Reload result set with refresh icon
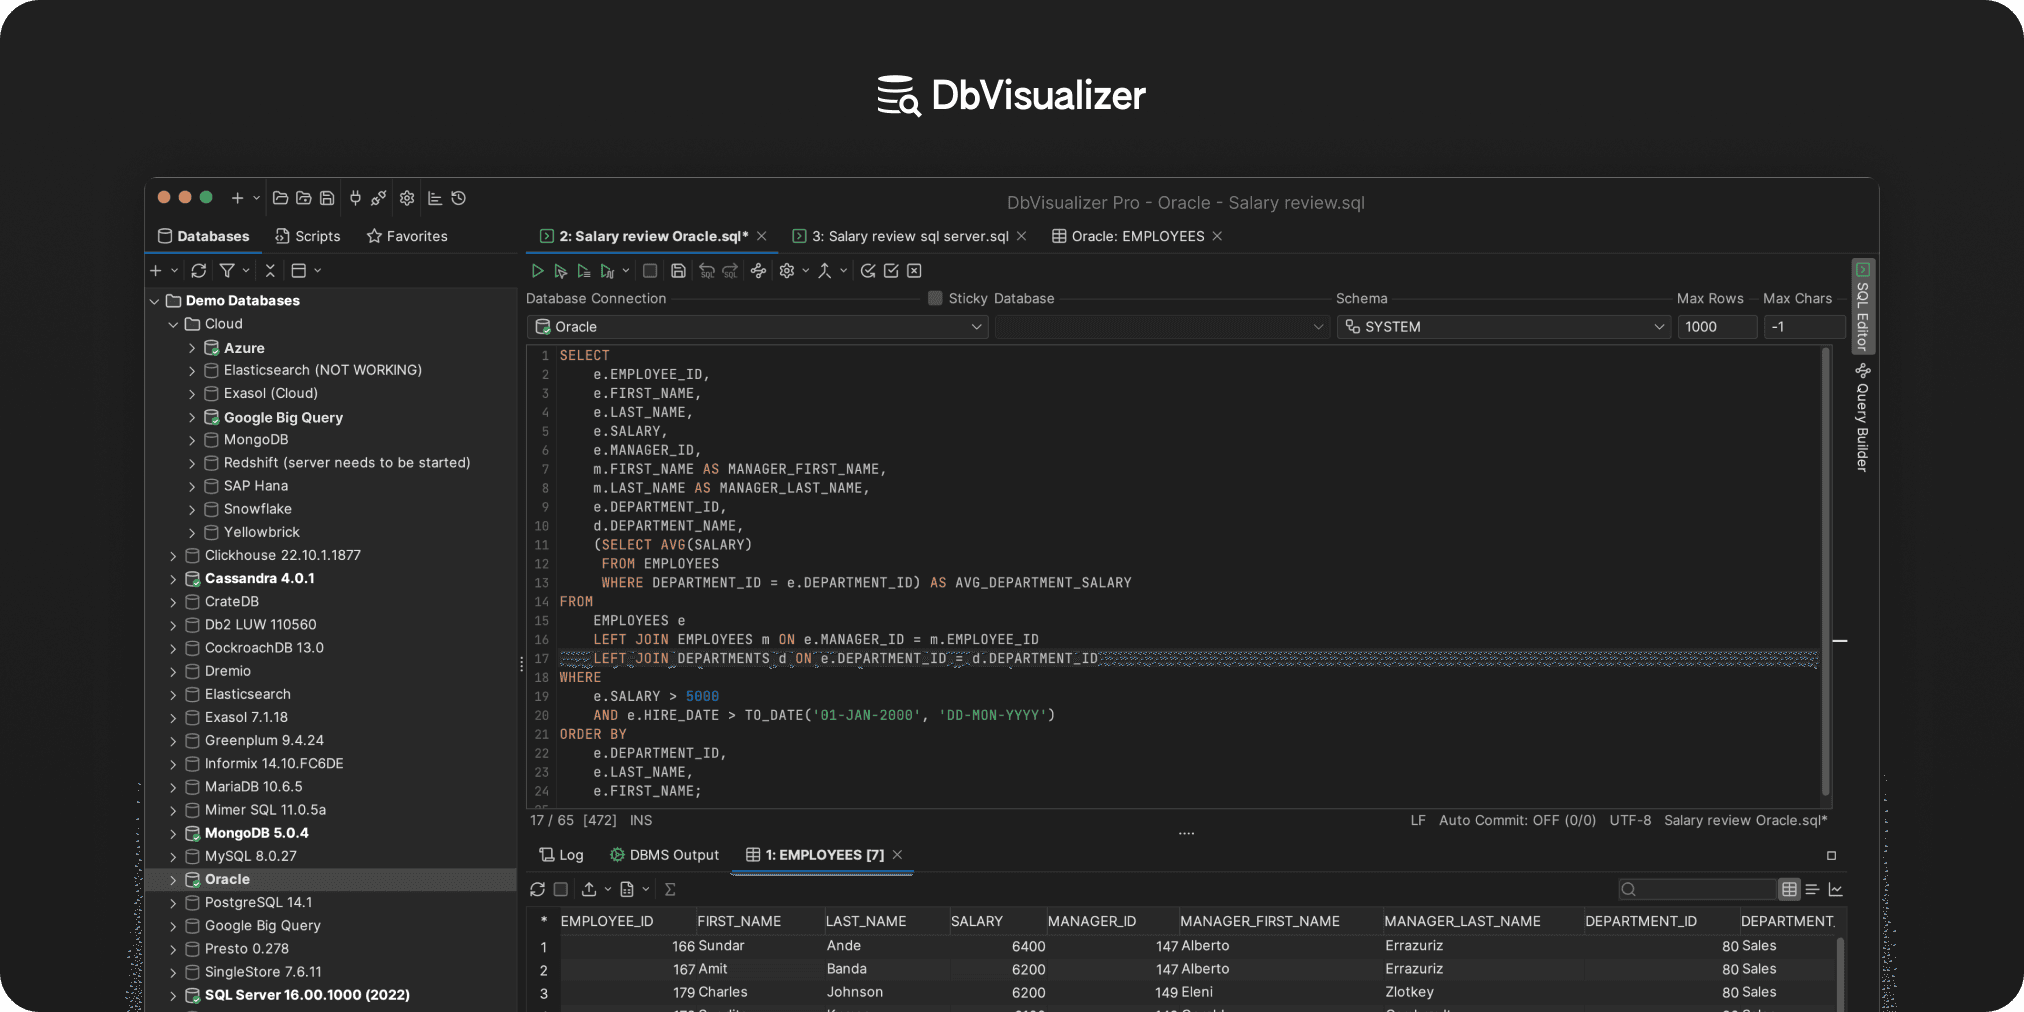The width and height of the screenshot is (2024, 1012). tap(538, 889)
